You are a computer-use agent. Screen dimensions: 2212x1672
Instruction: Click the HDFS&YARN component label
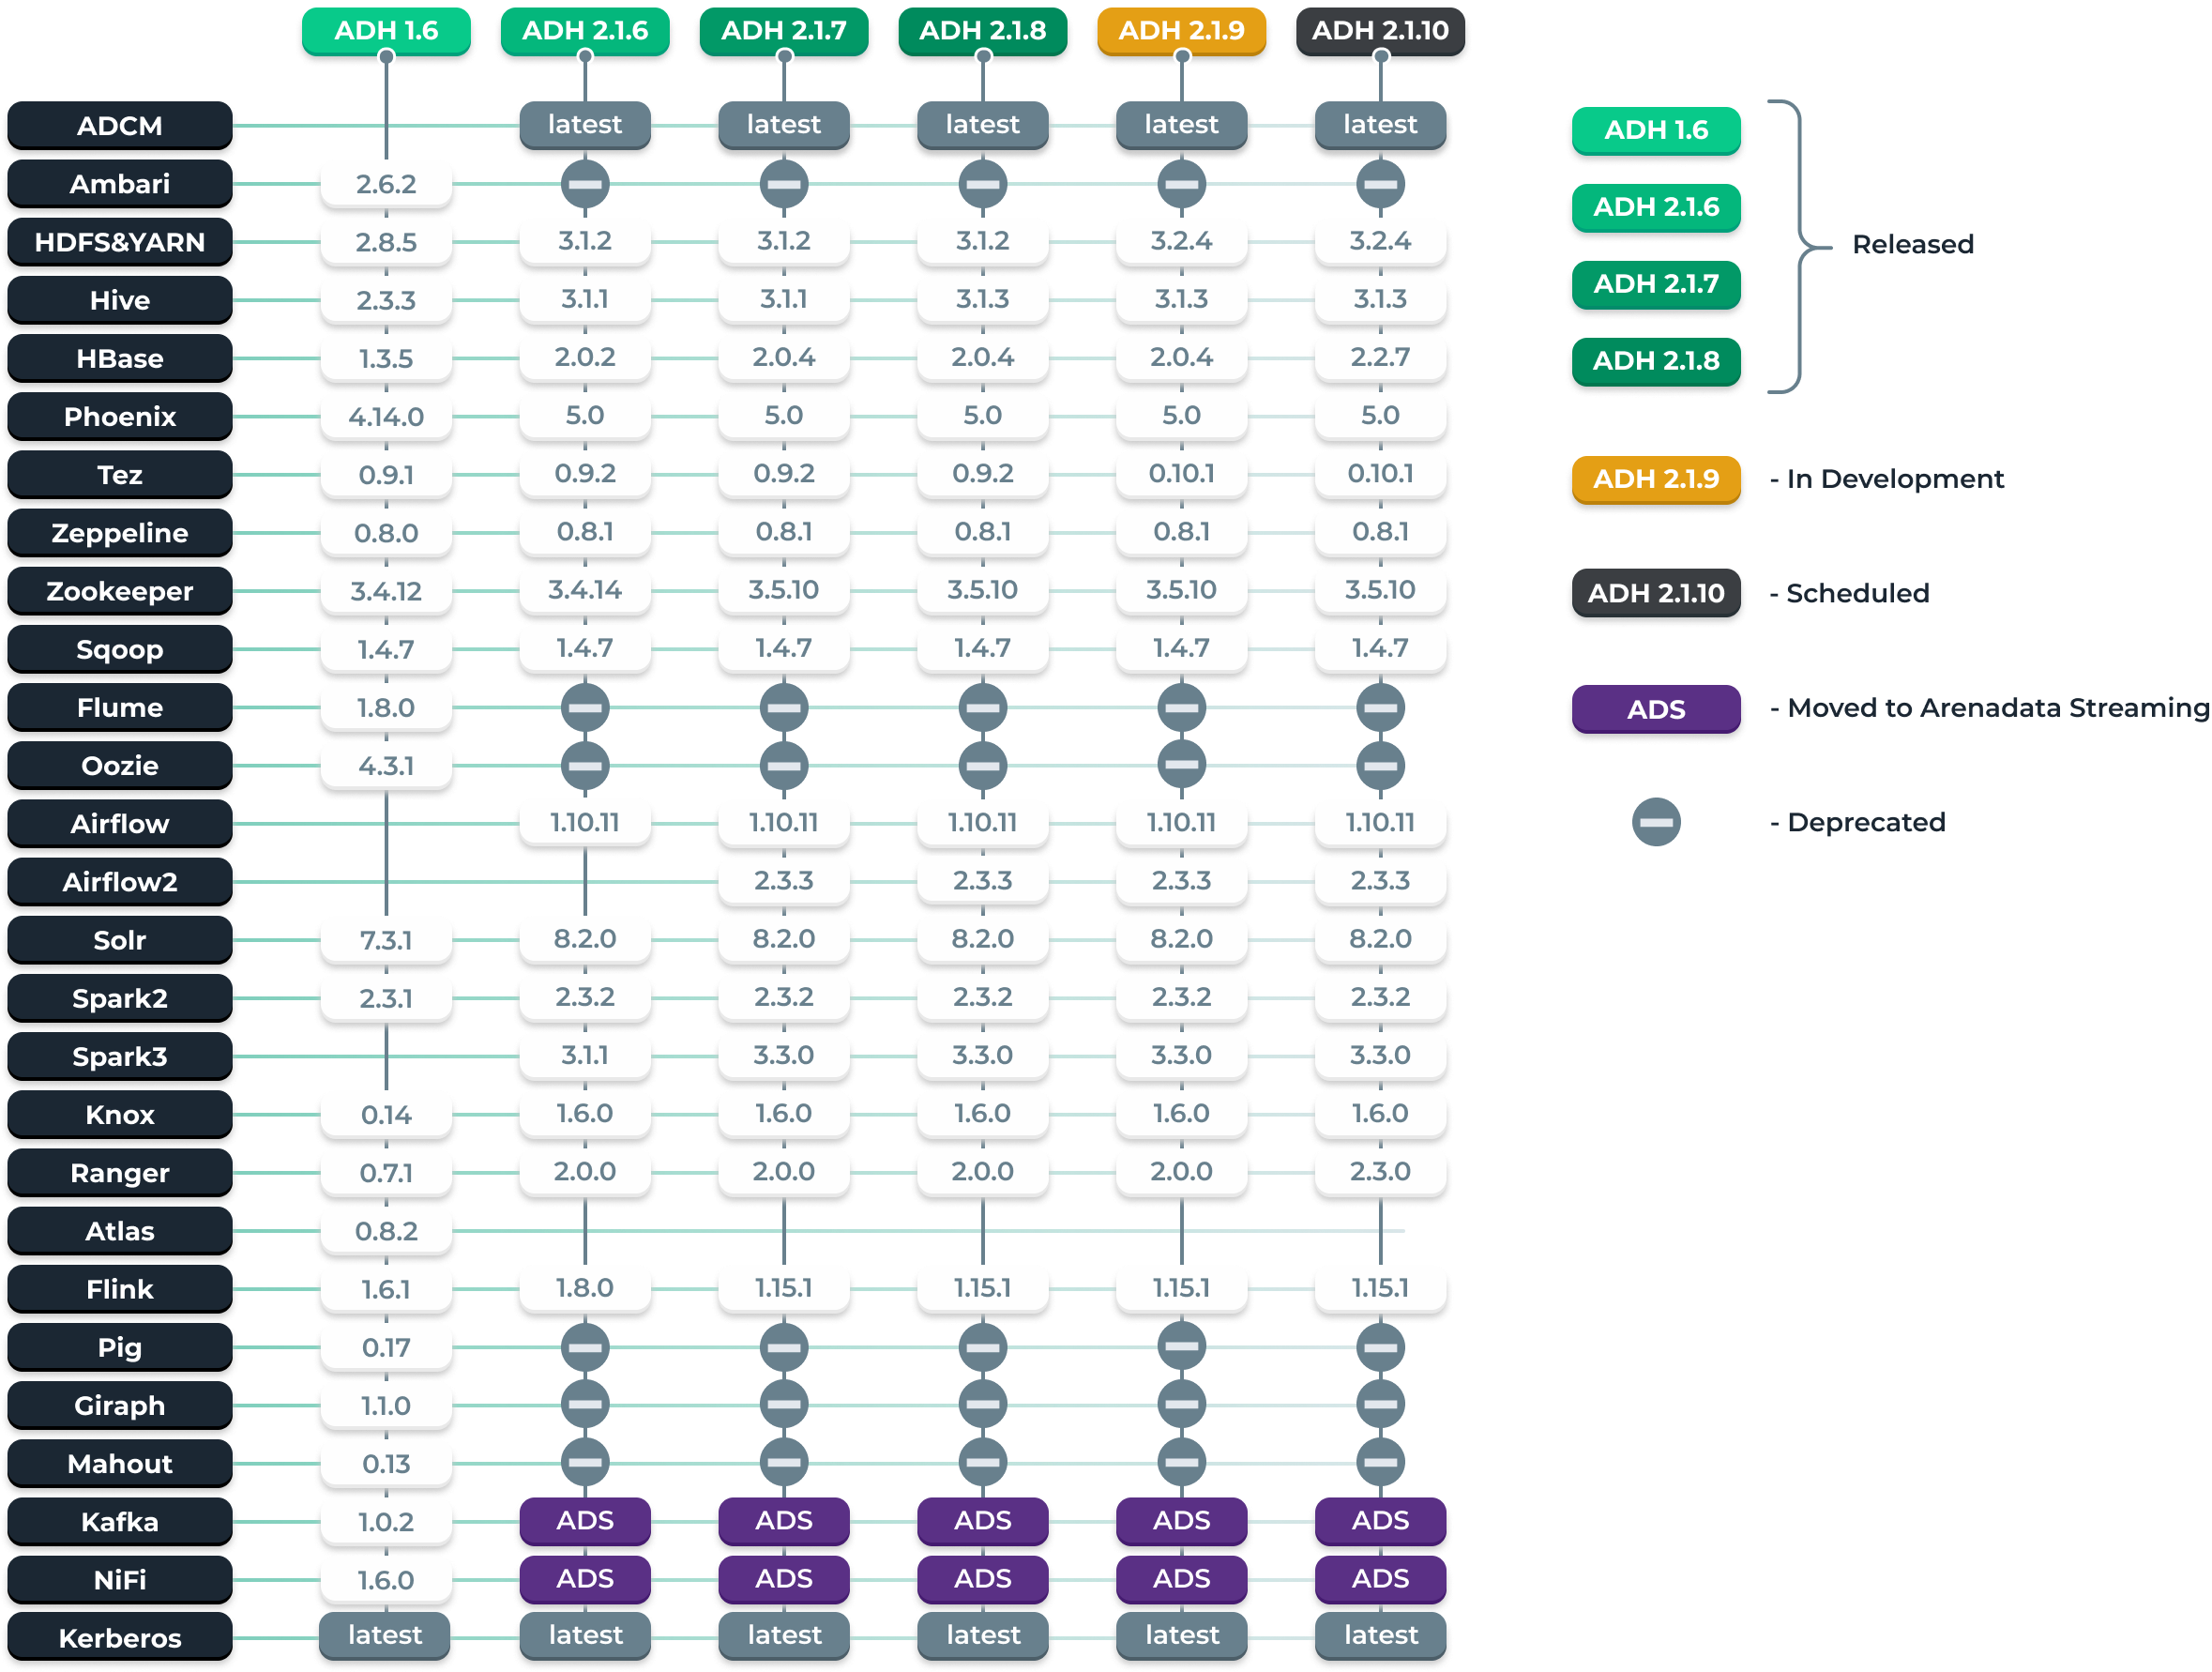tap(120, 242)
